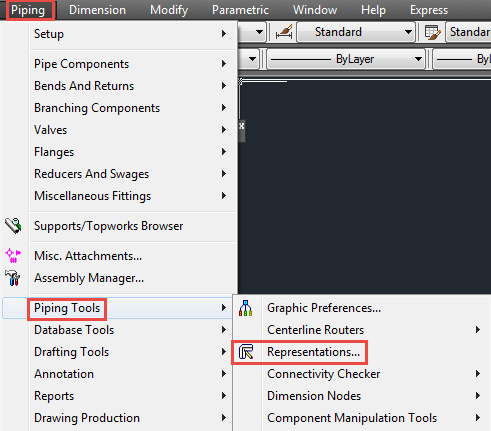Open the Express menu

click(x=429, y=10)
